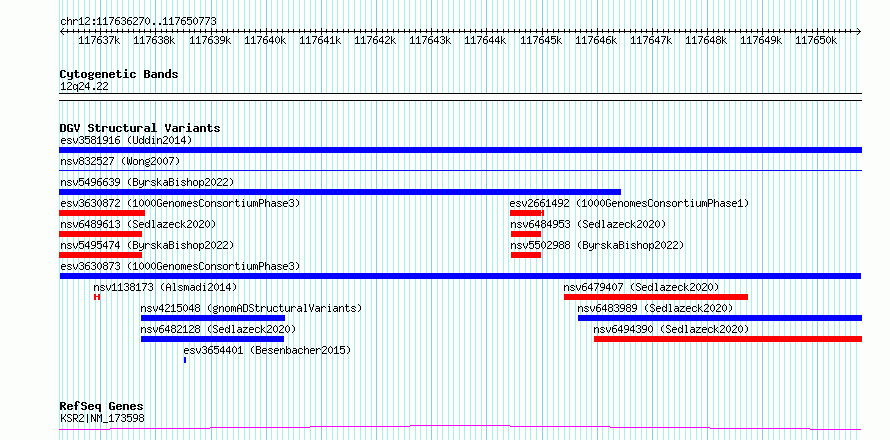Click the 117650k ruler tick label
Image resolution: width=890 pixels, height=440 pixels.
[816, 40]
